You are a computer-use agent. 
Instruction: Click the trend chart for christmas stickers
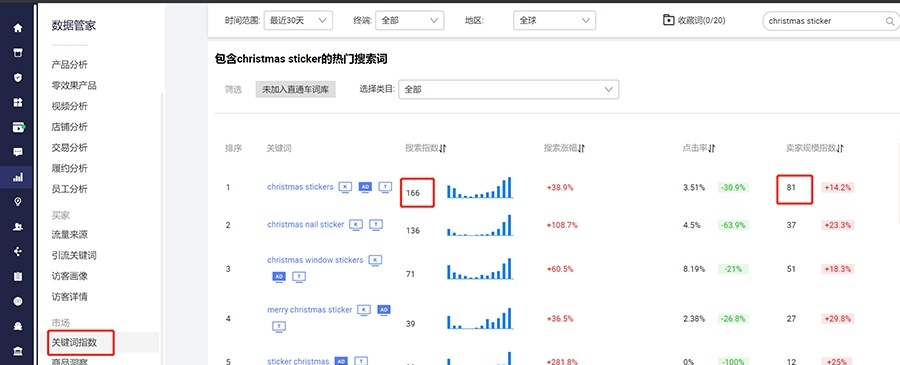tap(480, 188)
